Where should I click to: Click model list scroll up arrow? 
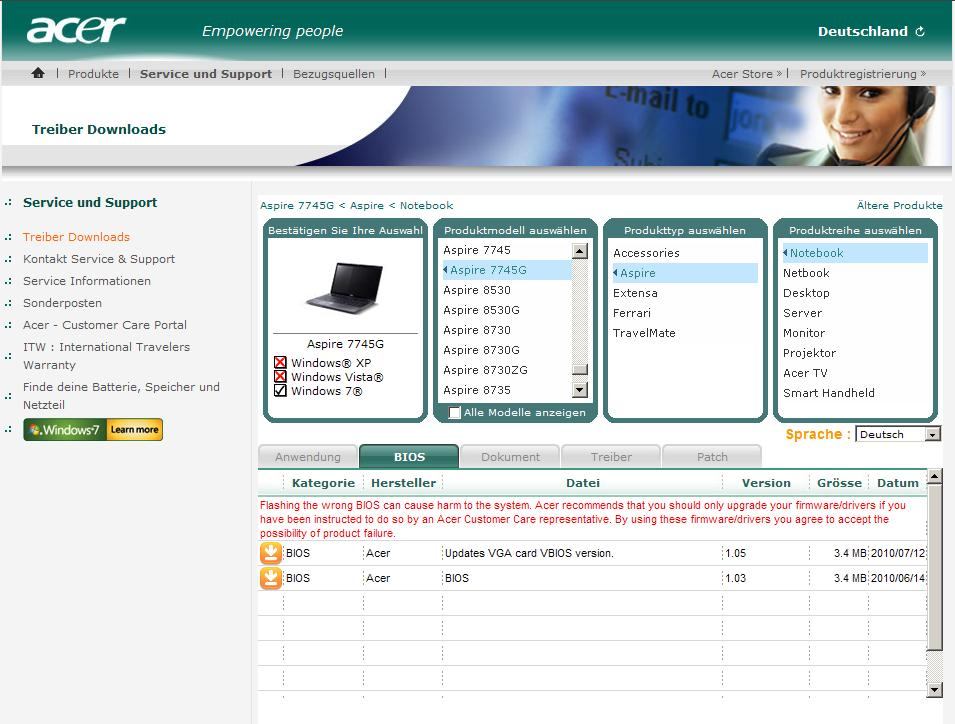(x=580, y=251)
